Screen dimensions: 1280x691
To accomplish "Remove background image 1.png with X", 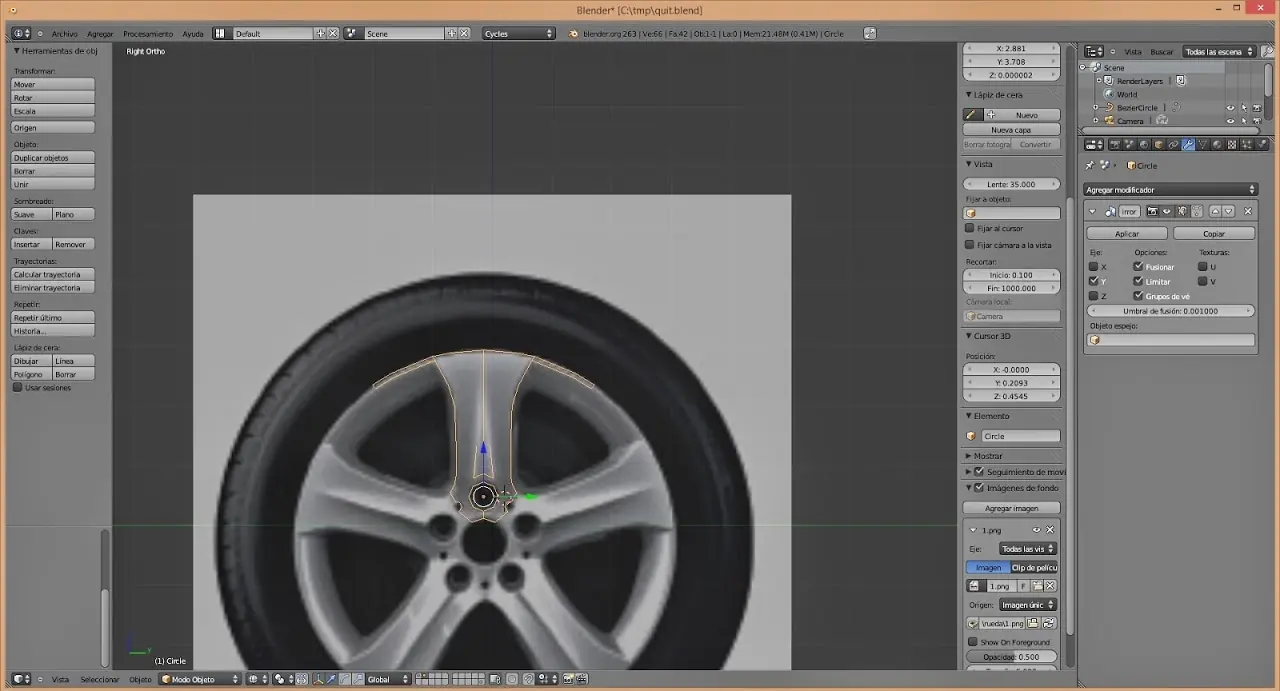I will (x=1050, y=530).
